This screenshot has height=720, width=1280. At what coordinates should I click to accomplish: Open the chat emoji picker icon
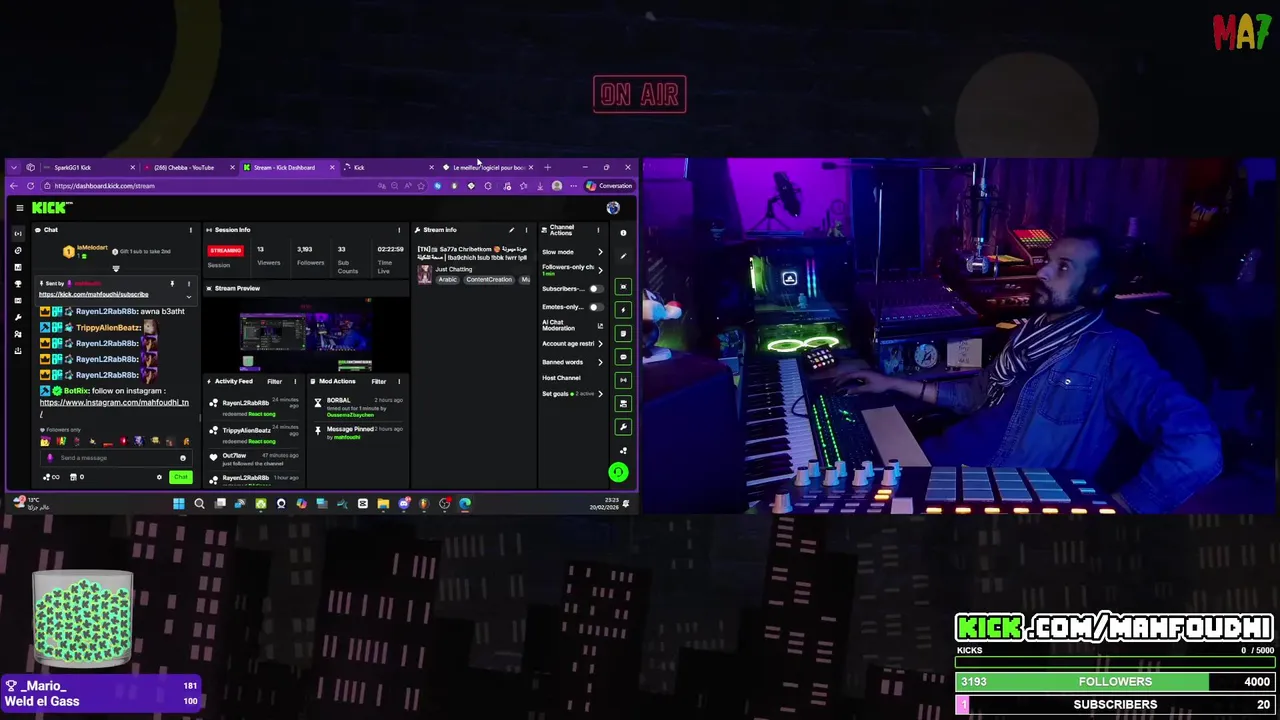pyautogui.click(x=183, y=458)
